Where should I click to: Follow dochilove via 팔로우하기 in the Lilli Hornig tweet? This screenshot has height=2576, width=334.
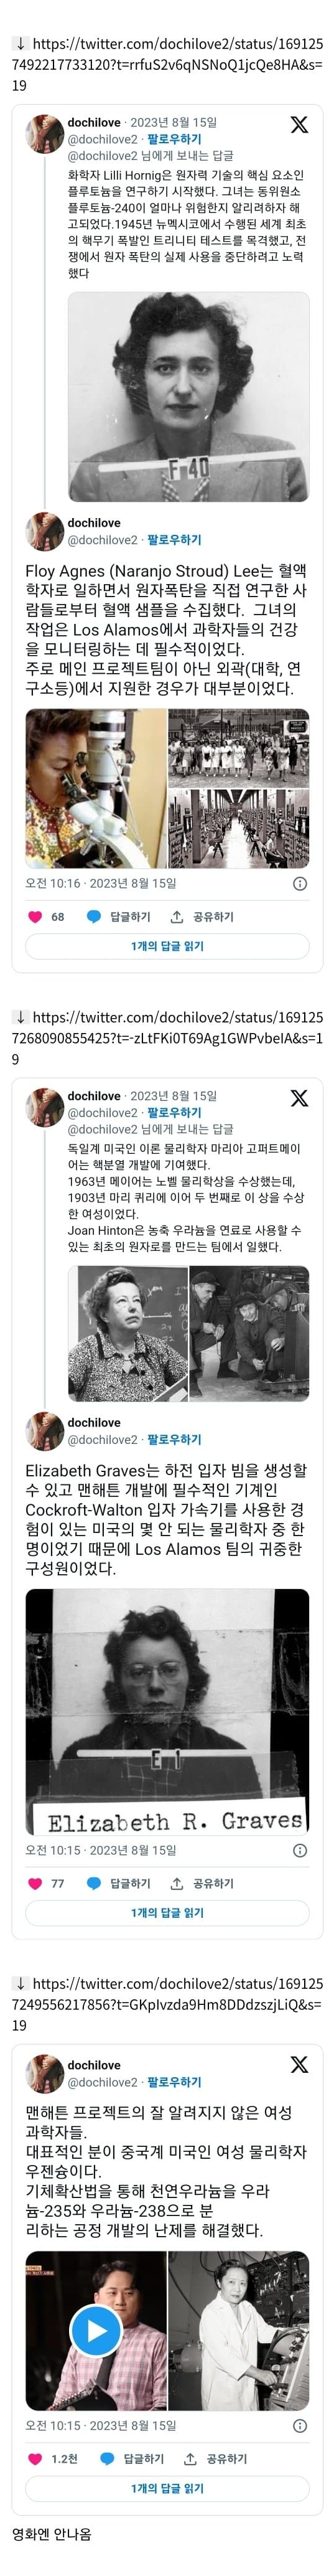click(x=174, y=139)
